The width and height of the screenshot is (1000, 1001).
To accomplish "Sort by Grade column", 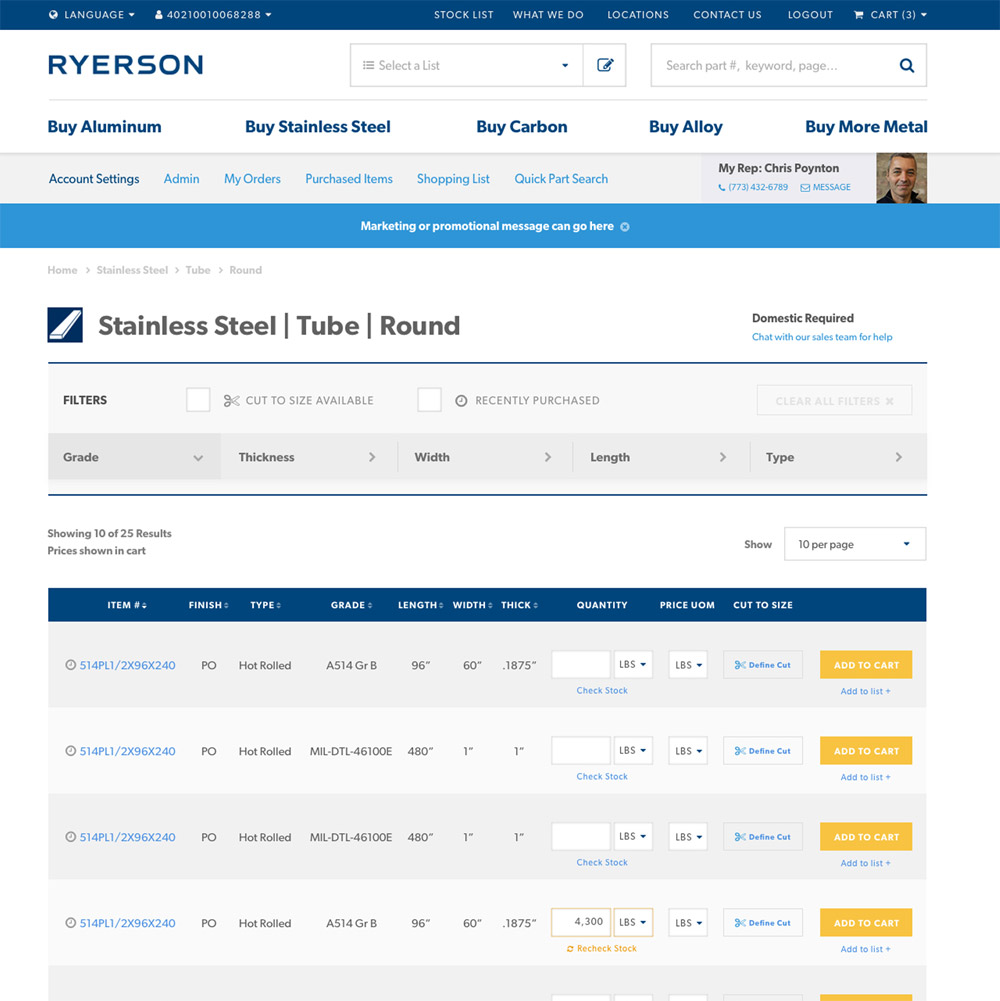I will (x=351, y=605).
